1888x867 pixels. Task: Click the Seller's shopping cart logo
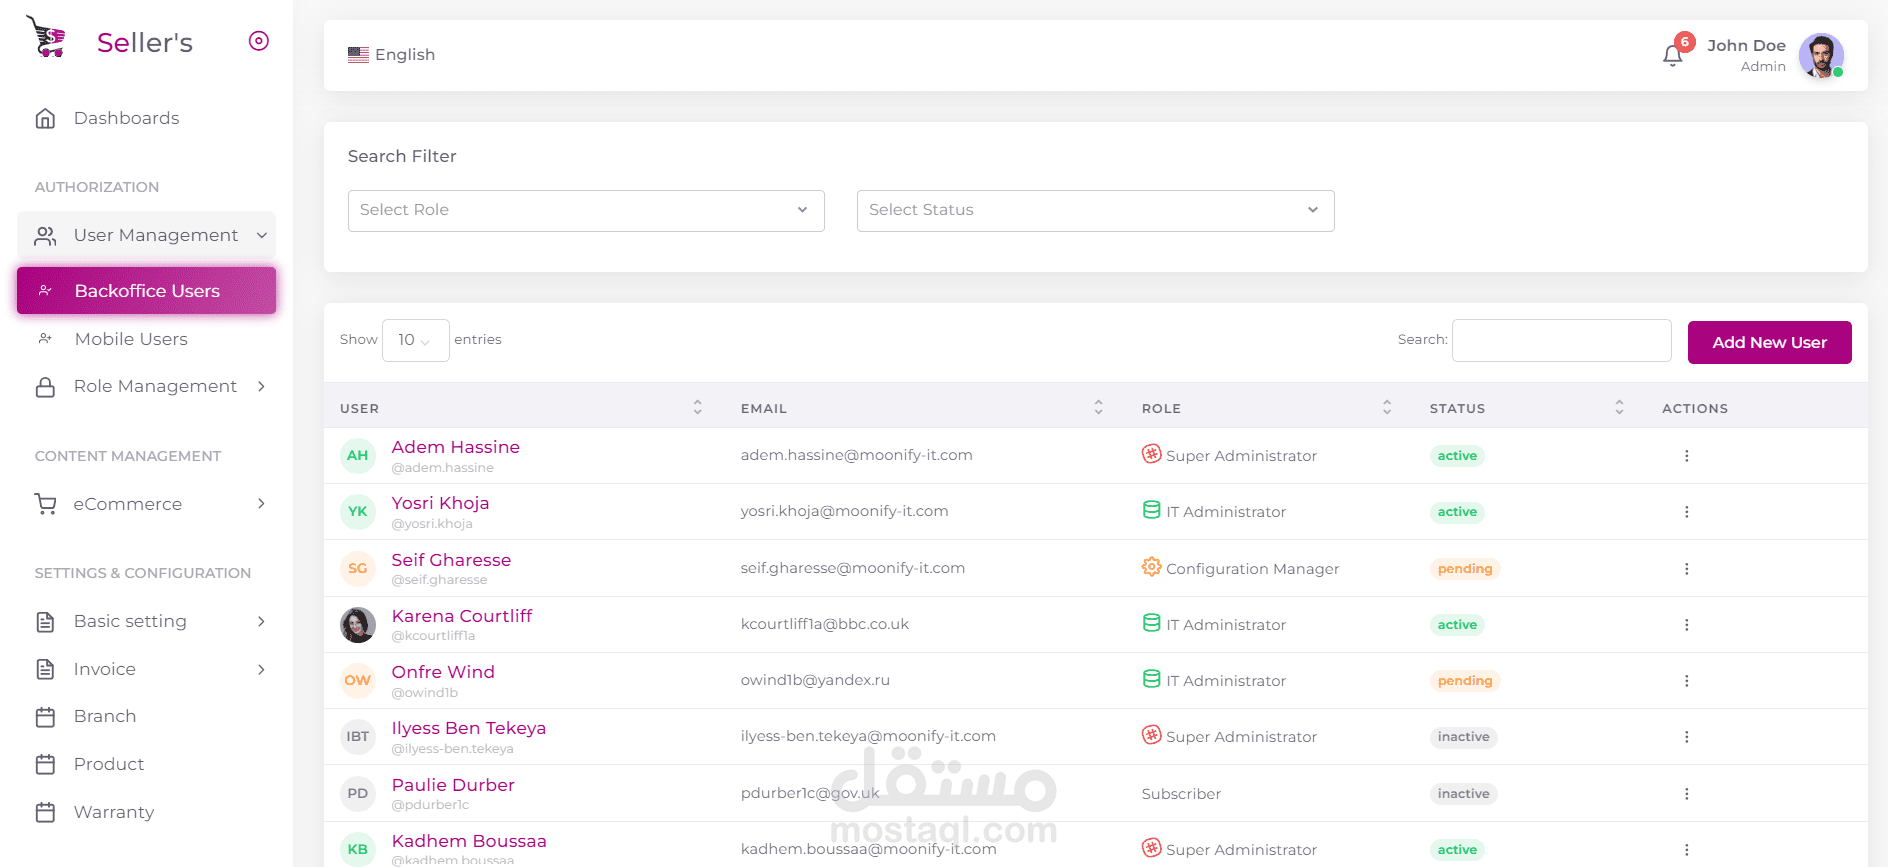point(46,37)
